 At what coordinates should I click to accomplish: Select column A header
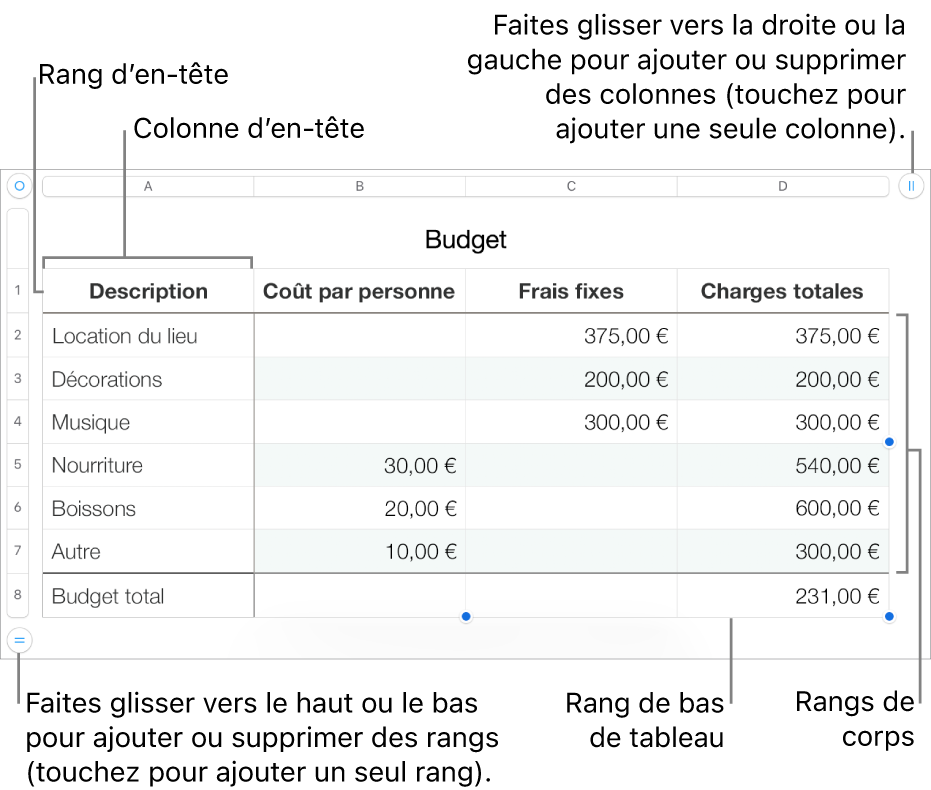[x=148, y=186]
